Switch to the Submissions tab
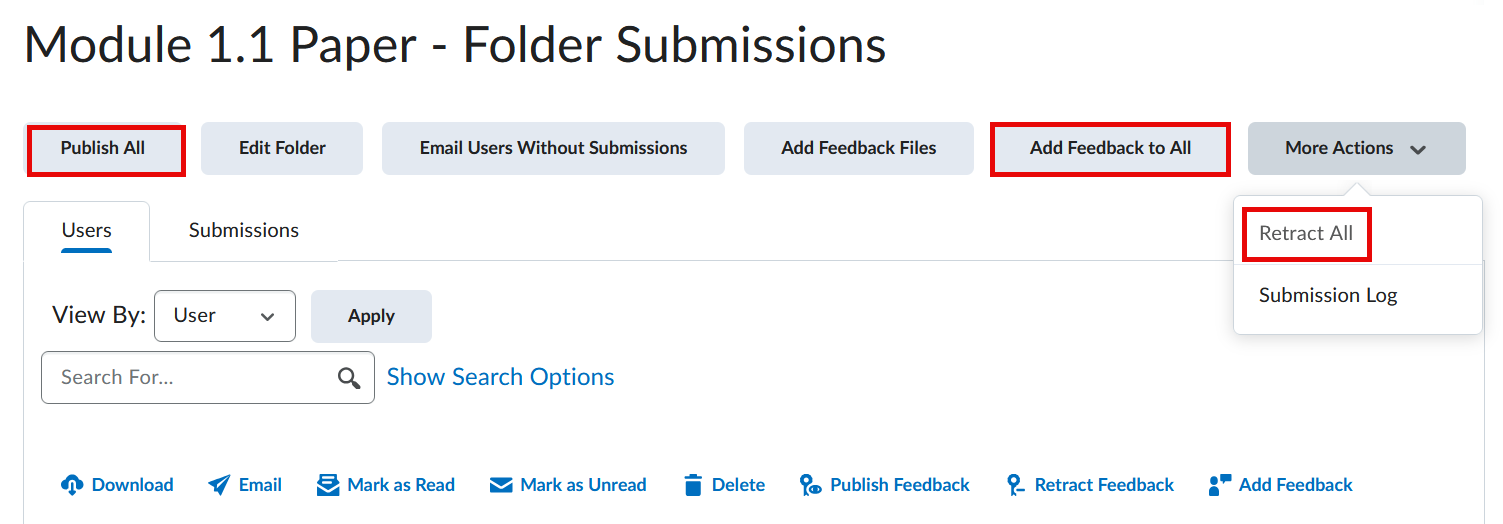1503x524 pixels. click(x=244, y=231)
